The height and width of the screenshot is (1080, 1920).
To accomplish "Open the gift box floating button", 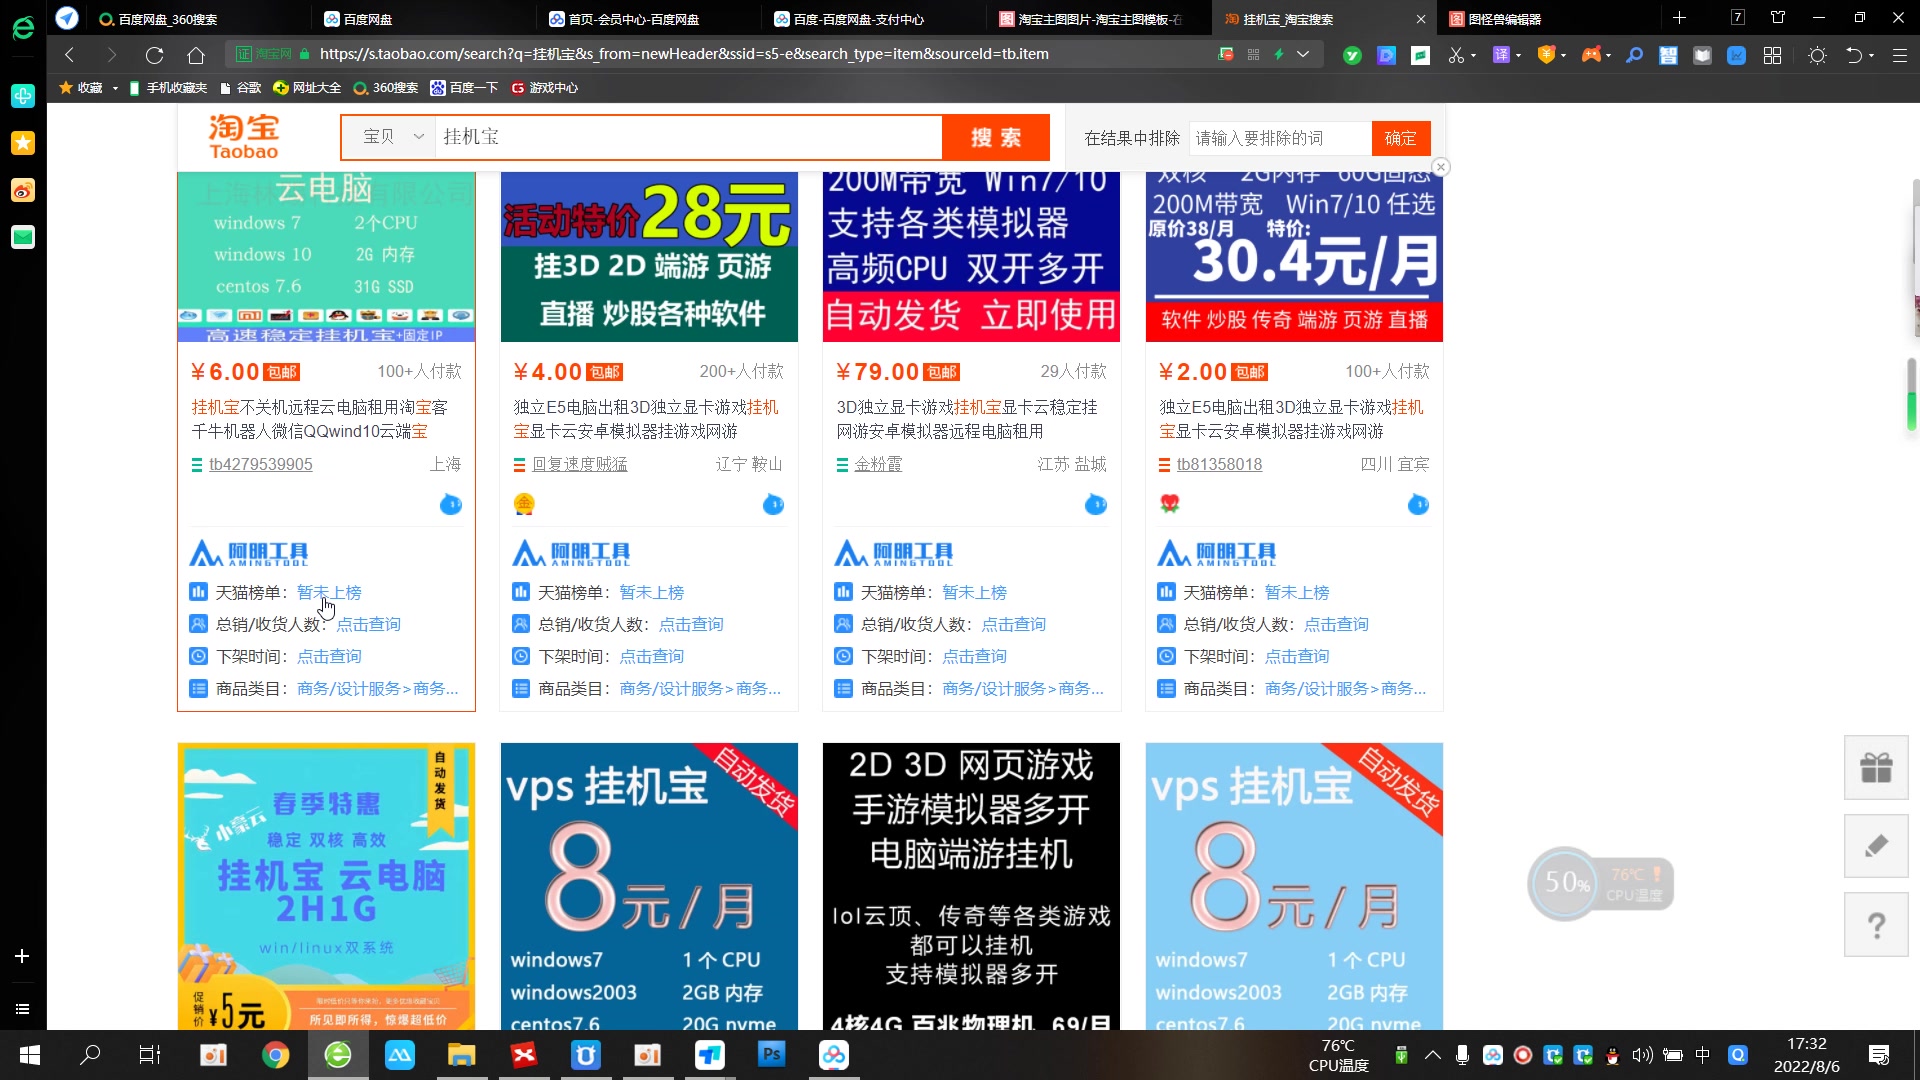I will [x=1876, y=767].
